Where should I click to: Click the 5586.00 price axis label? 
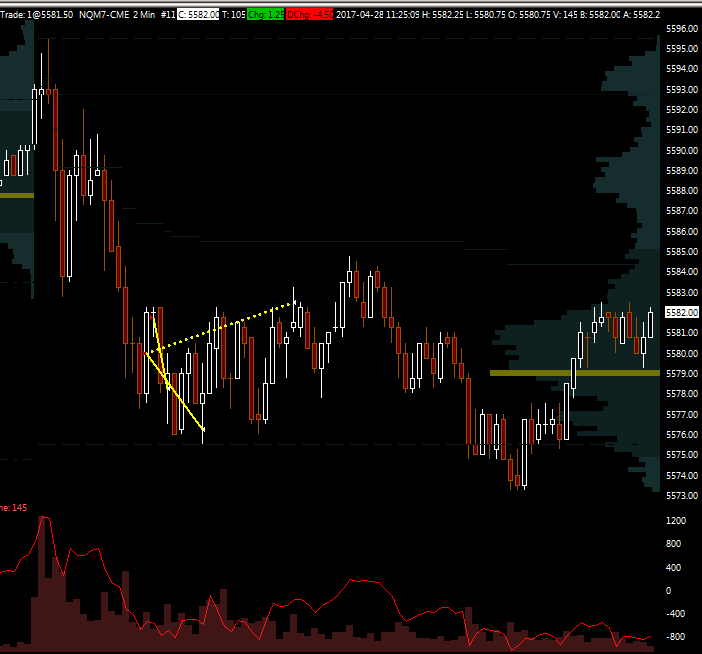682,231
